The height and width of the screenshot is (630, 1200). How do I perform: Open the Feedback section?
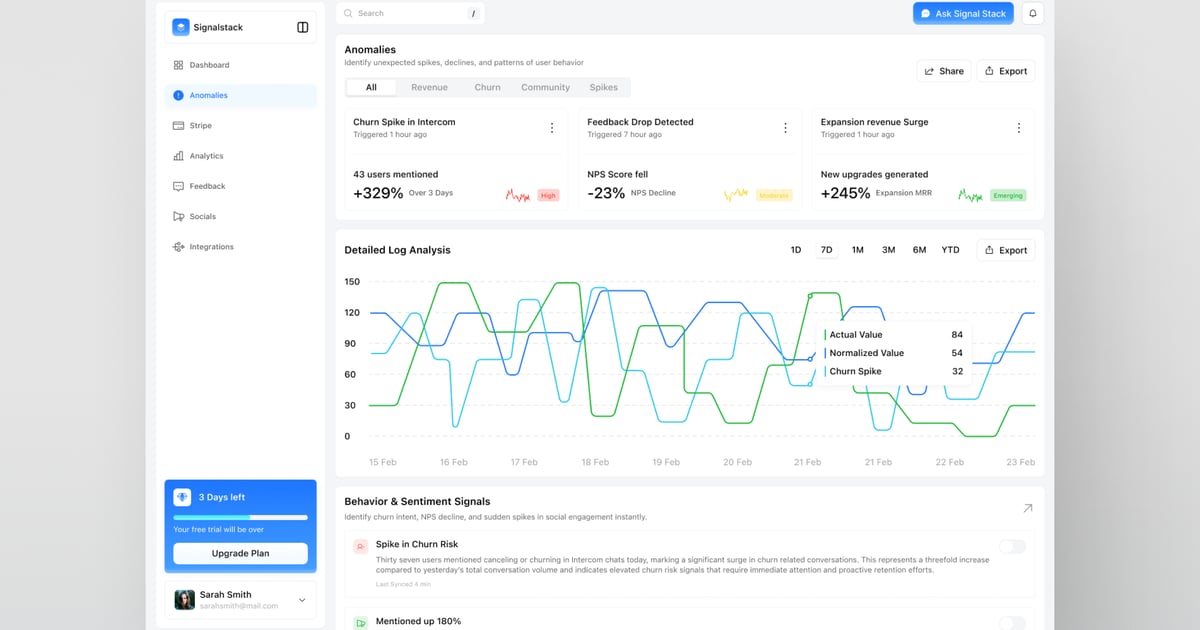(207, 186)
